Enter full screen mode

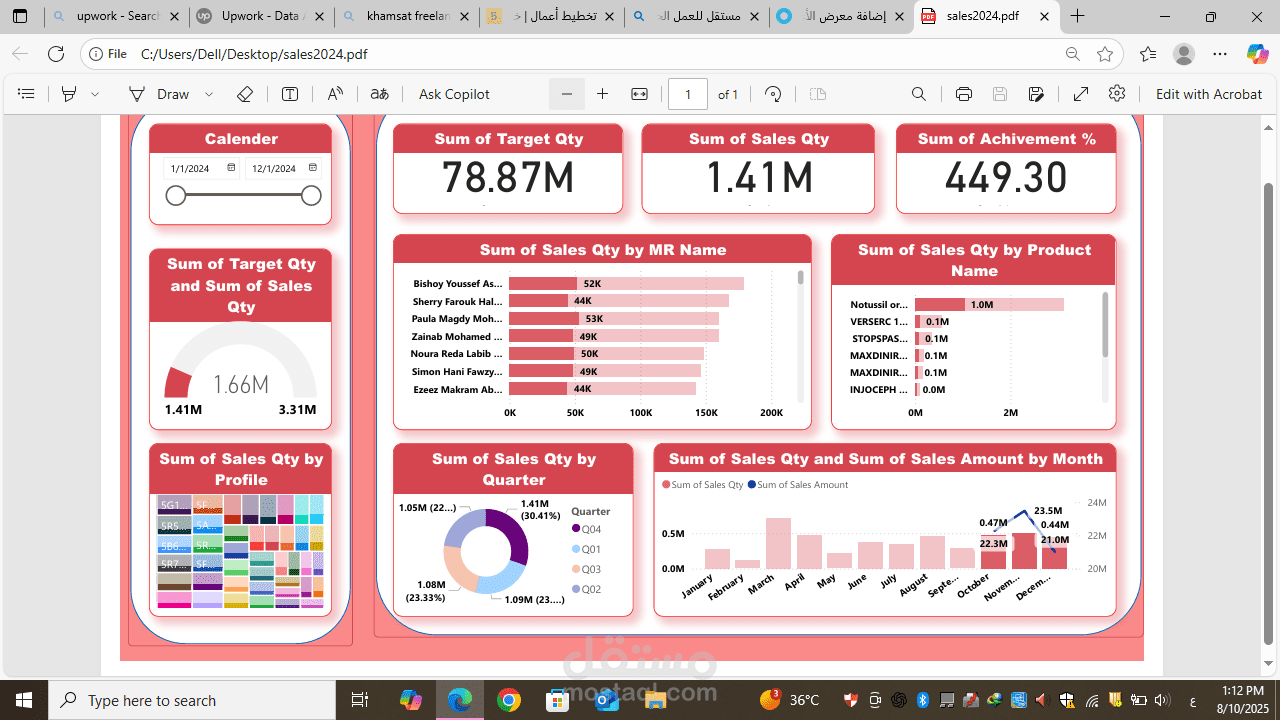click(x=1081, y=94)
